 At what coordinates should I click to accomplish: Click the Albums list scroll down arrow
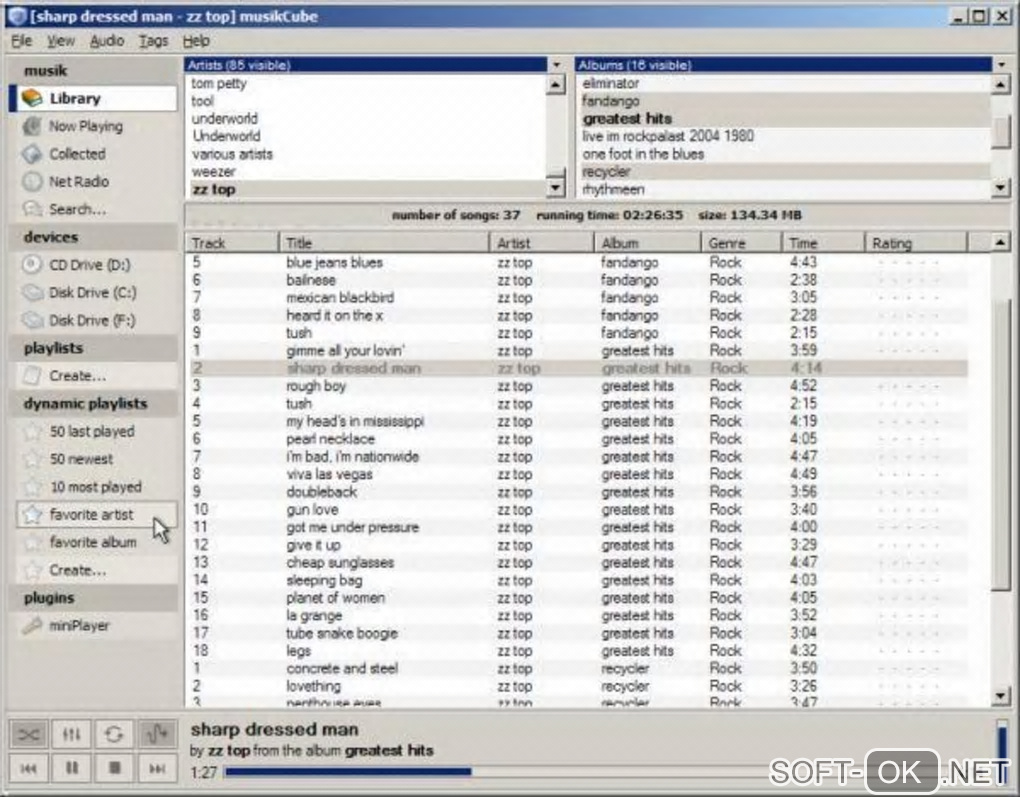[1000, 189]
